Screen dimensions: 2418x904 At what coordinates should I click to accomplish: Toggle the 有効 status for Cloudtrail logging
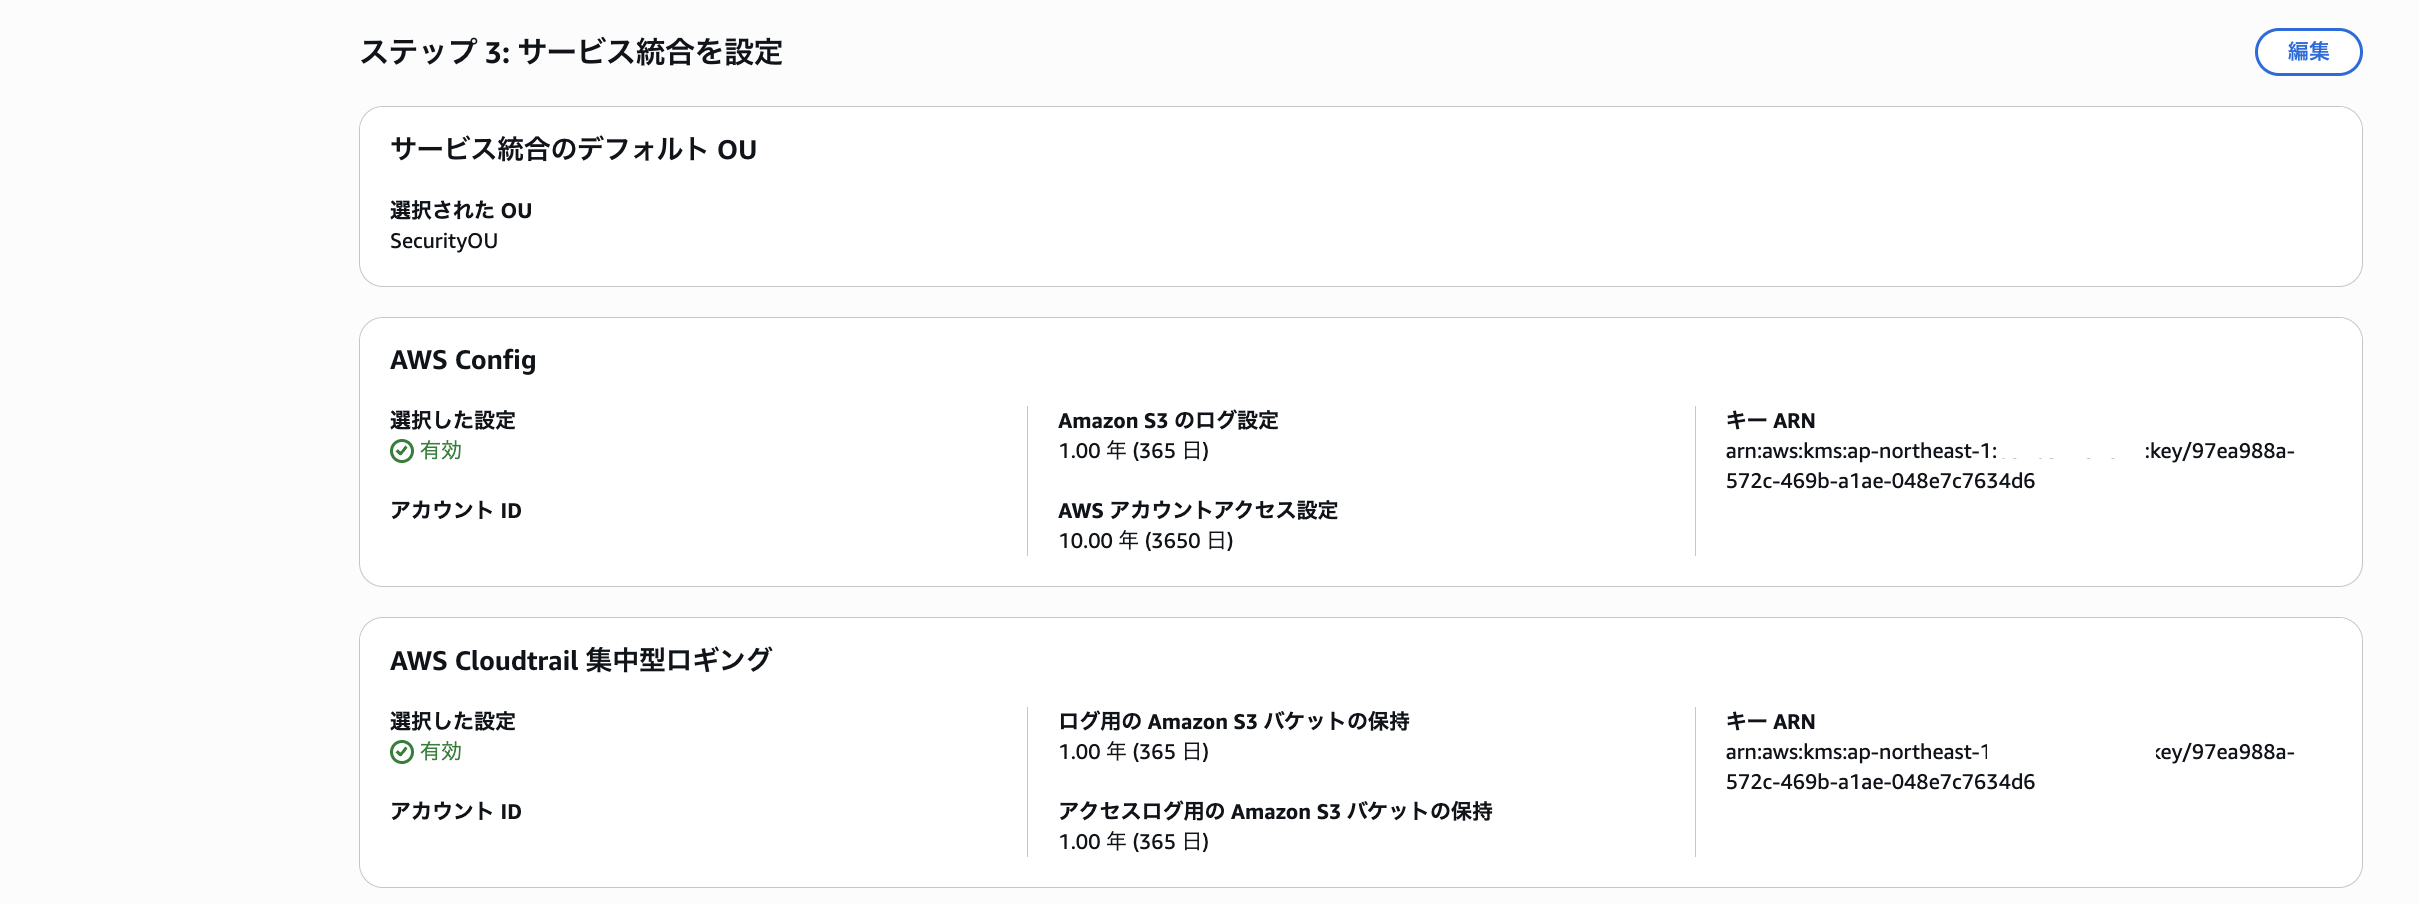click(x=425, y=751)
